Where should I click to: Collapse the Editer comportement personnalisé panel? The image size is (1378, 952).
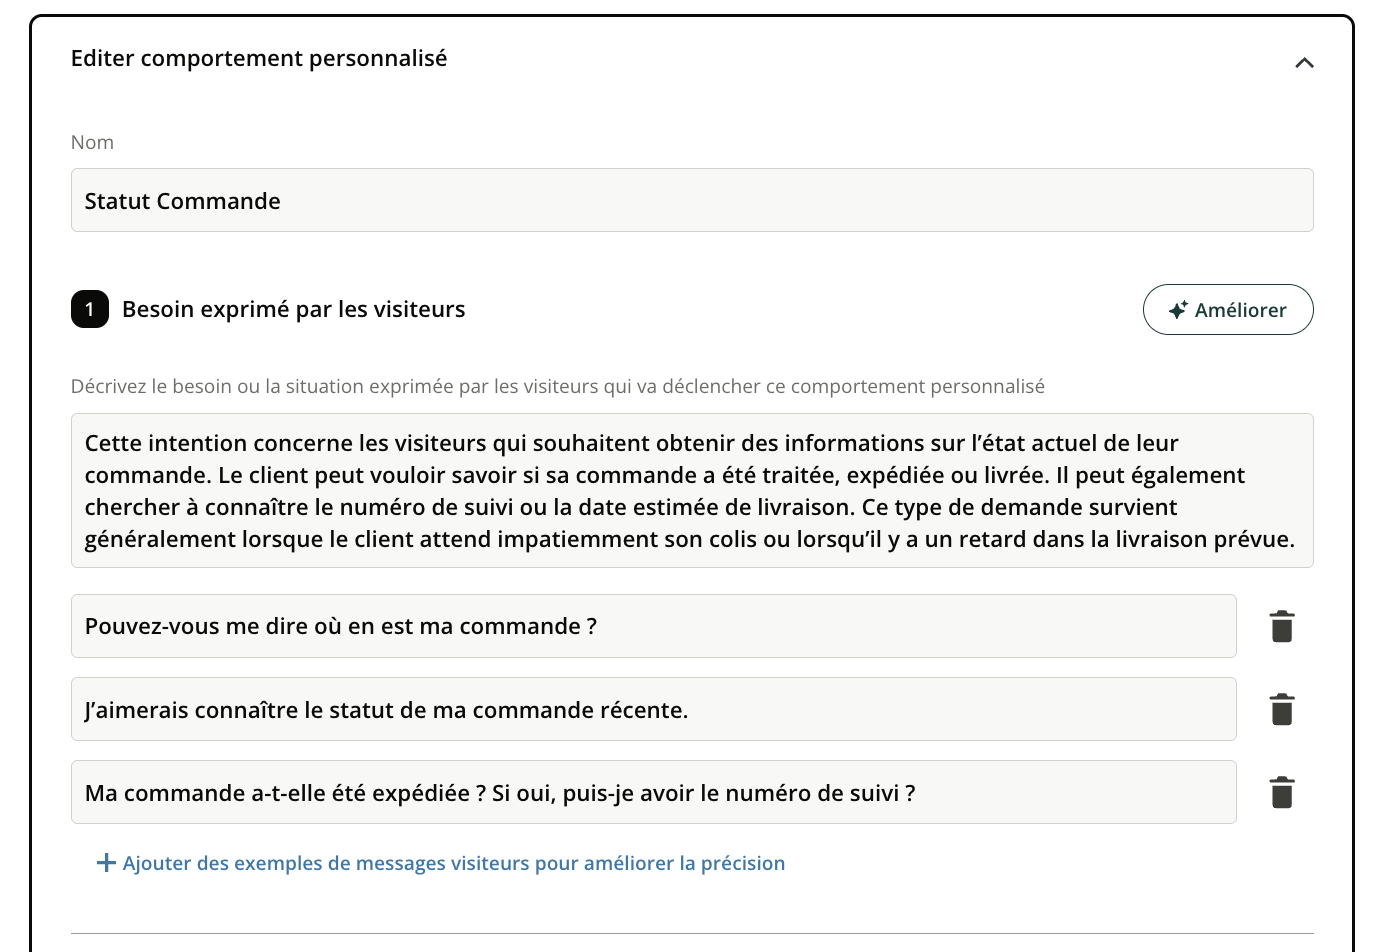[1304, 63]
